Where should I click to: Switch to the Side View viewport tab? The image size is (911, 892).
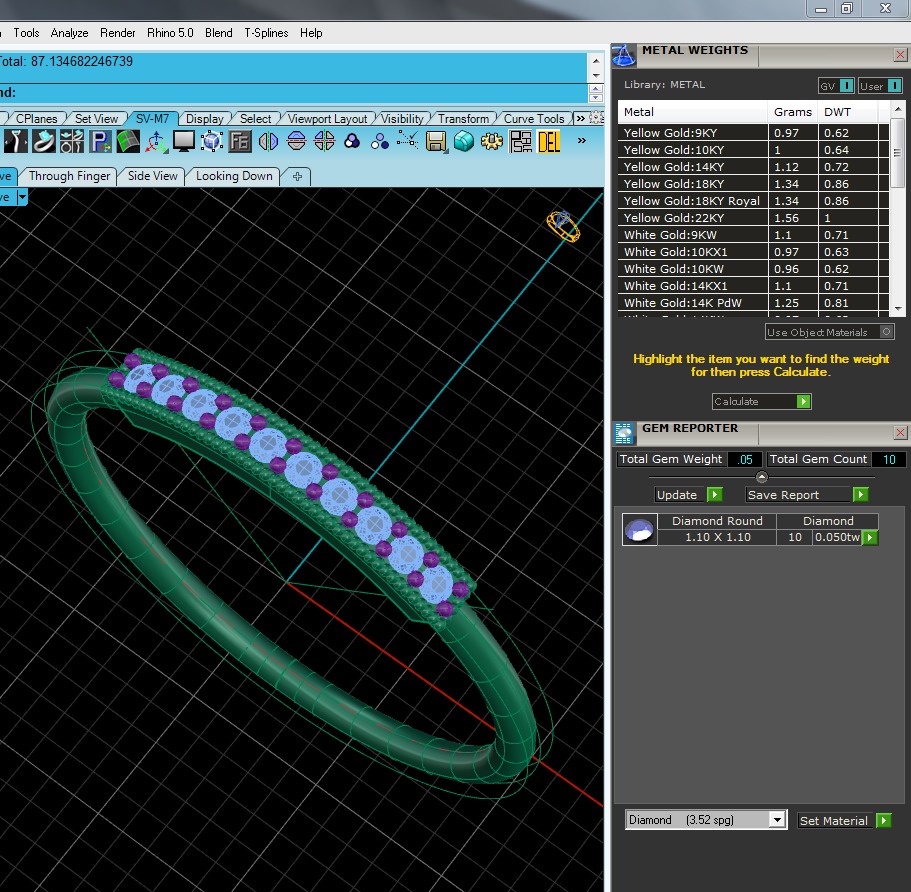tap(152, 175)
